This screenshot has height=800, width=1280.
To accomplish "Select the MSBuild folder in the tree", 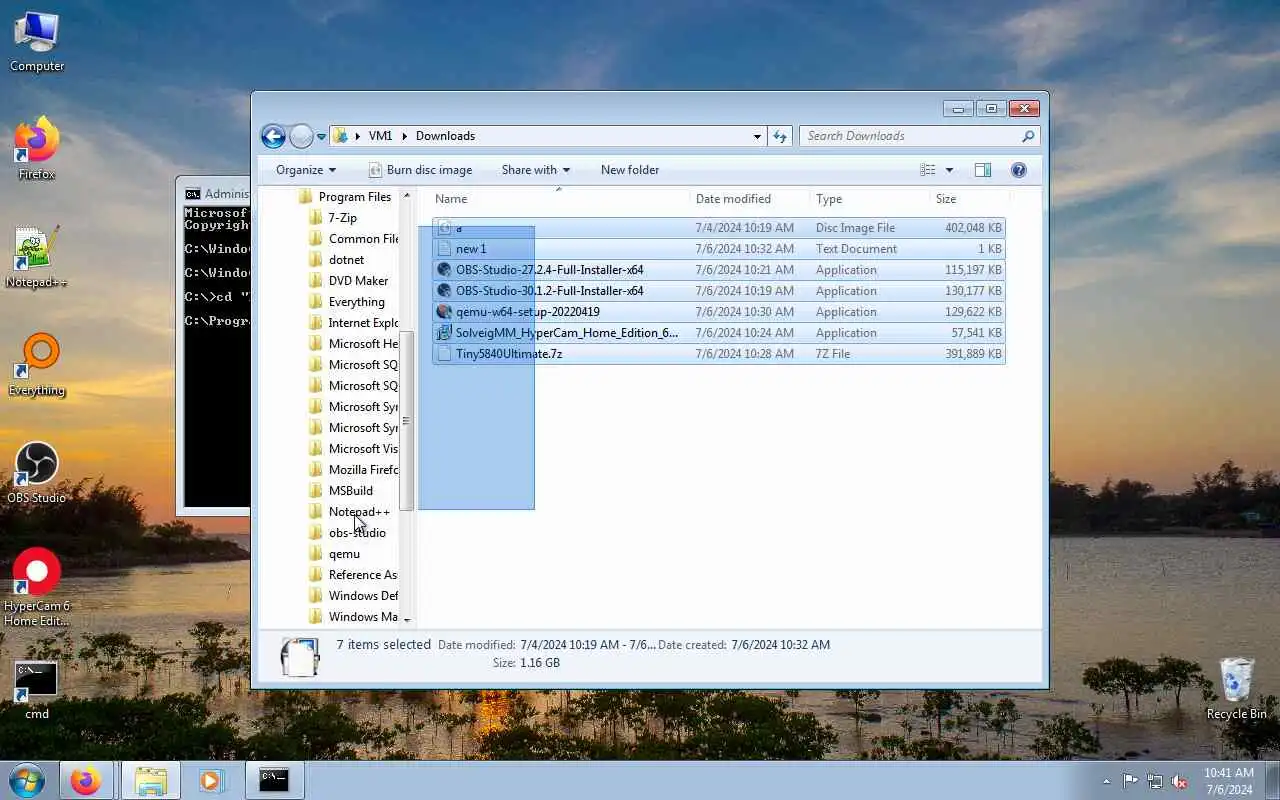I will click(340, 491).
